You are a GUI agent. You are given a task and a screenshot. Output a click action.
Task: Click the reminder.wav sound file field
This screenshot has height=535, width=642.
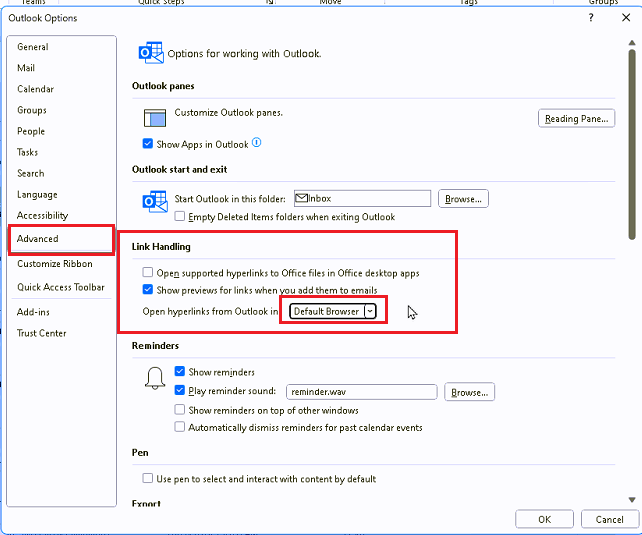coord(361,392)
